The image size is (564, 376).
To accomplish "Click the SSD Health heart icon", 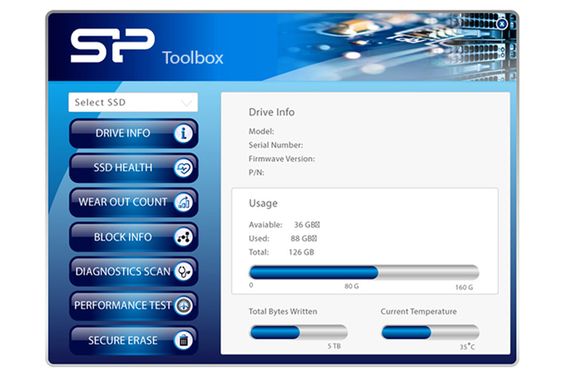I will pyautogui.click(x=183, y=168).
